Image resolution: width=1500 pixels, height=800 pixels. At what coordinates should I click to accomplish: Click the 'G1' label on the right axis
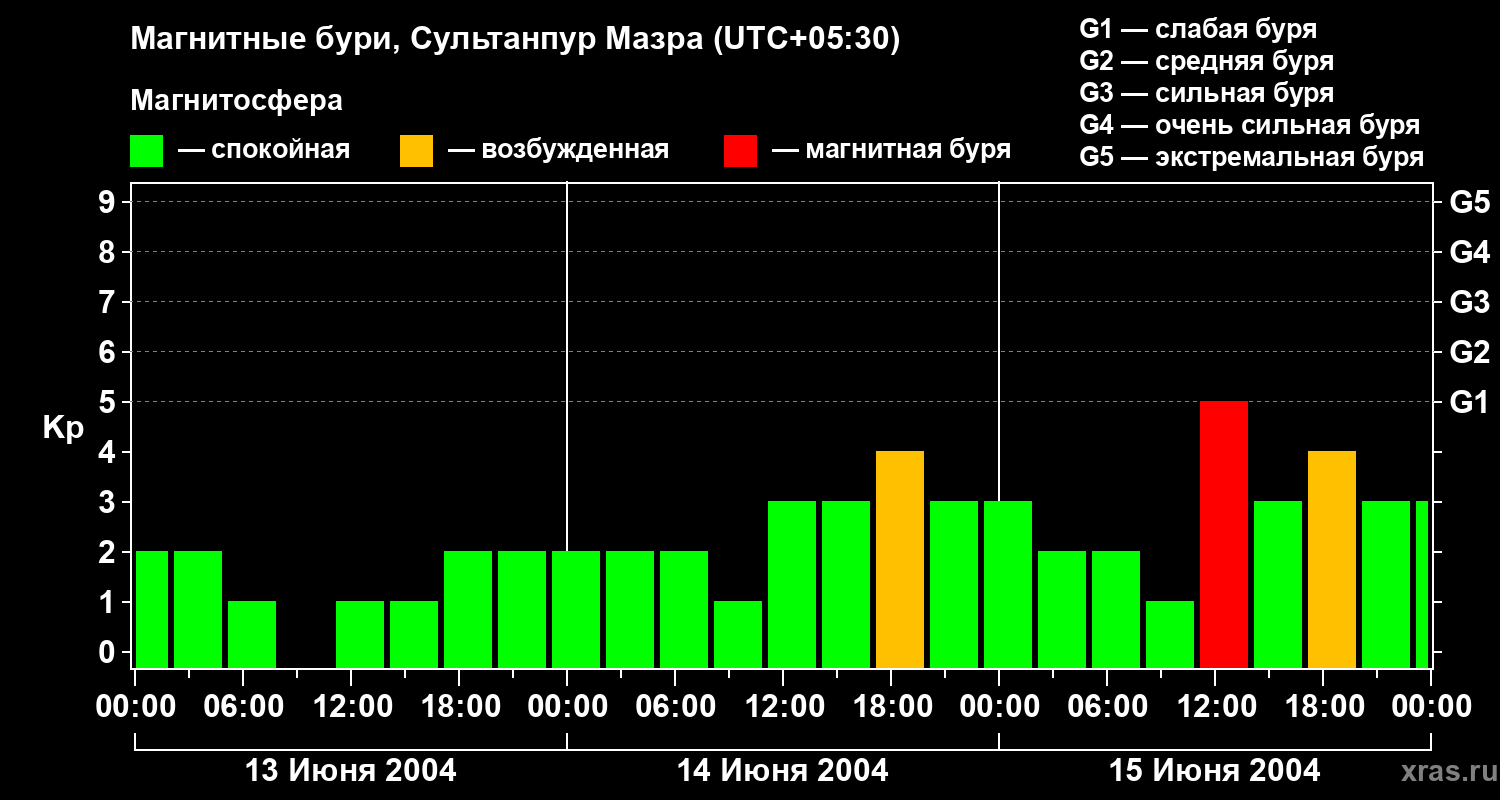click(x=1470, y=402)
